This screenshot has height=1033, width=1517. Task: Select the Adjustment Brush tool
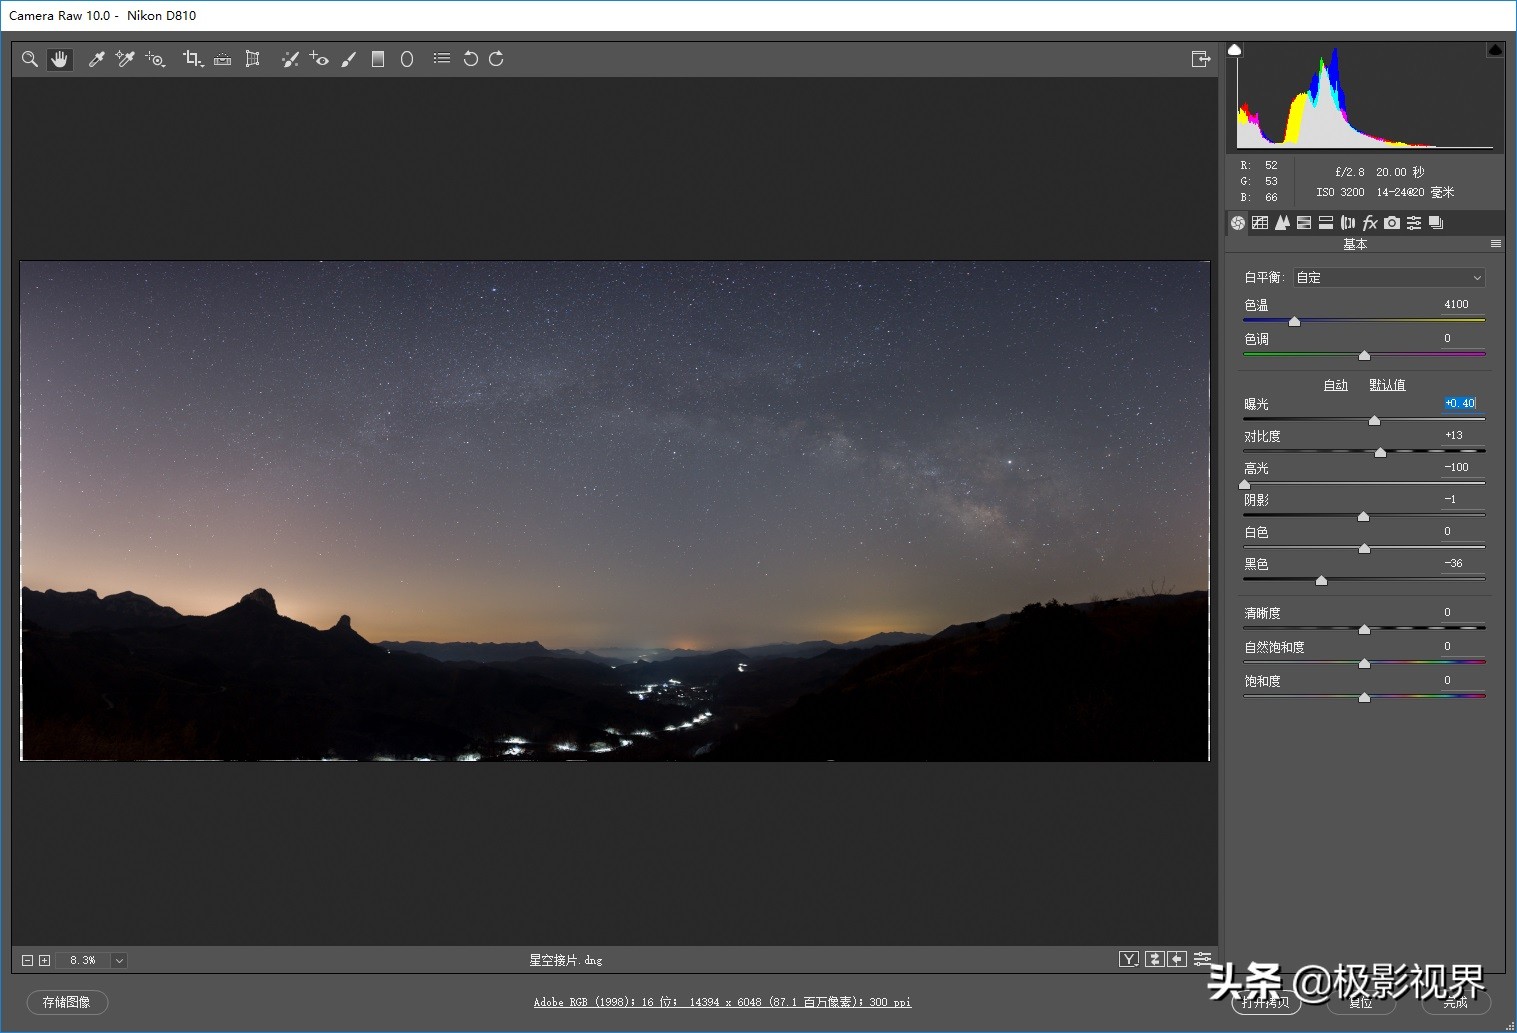coord(348,59)
